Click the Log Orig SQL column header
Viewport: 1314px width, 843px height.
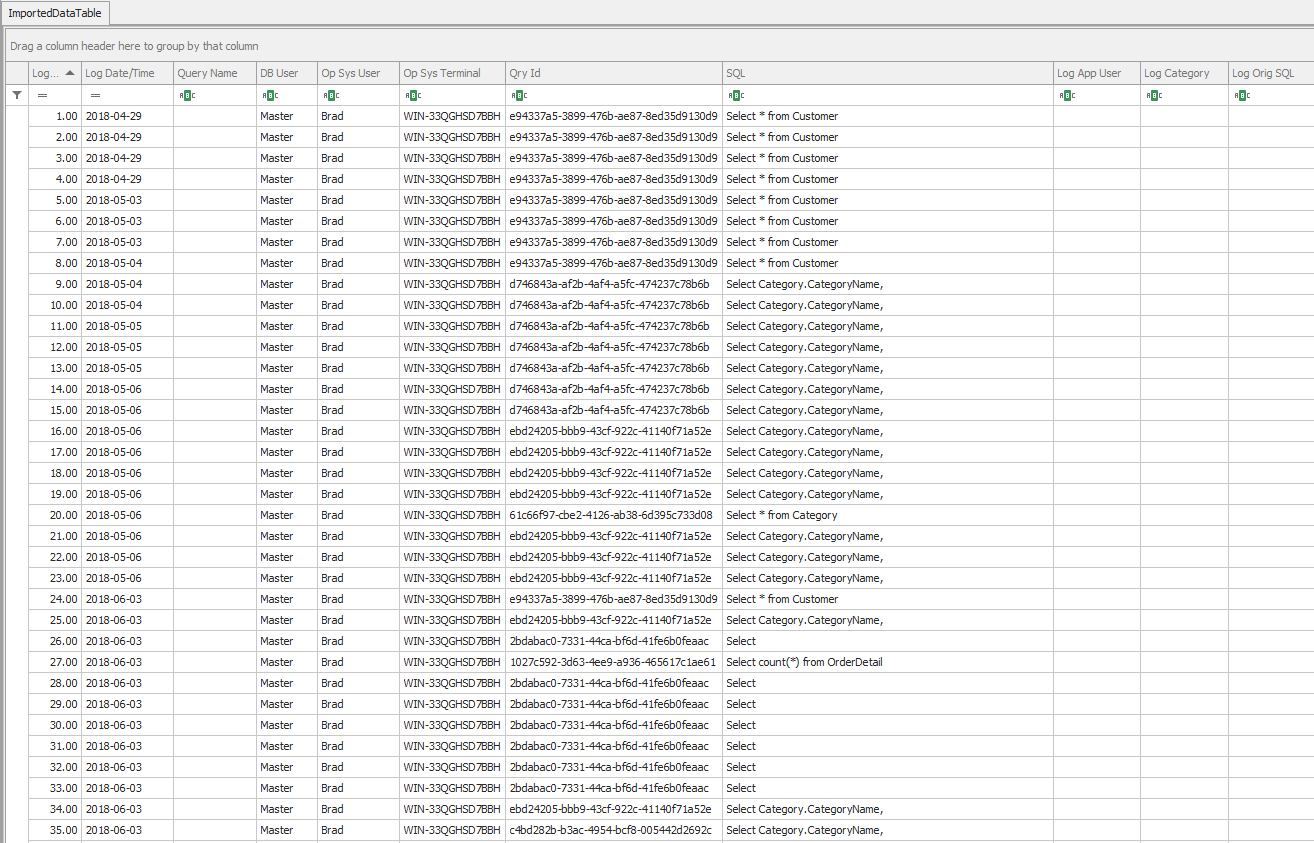pyautogui.click(x=1269, y=73)
